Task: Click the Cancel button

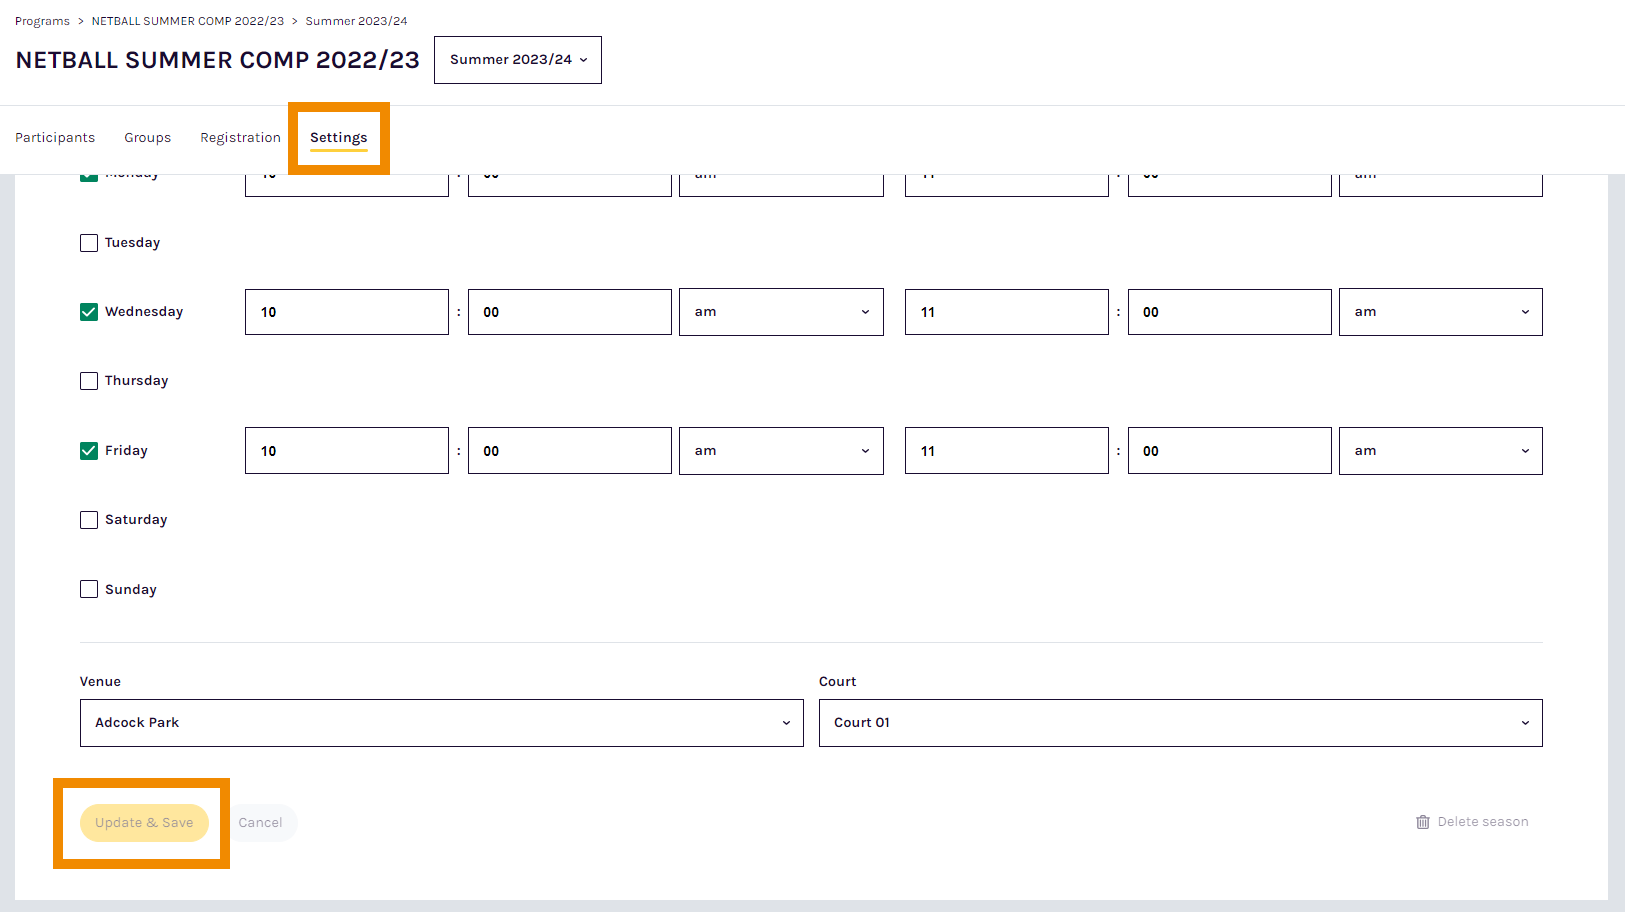Action: click(260, 823)
